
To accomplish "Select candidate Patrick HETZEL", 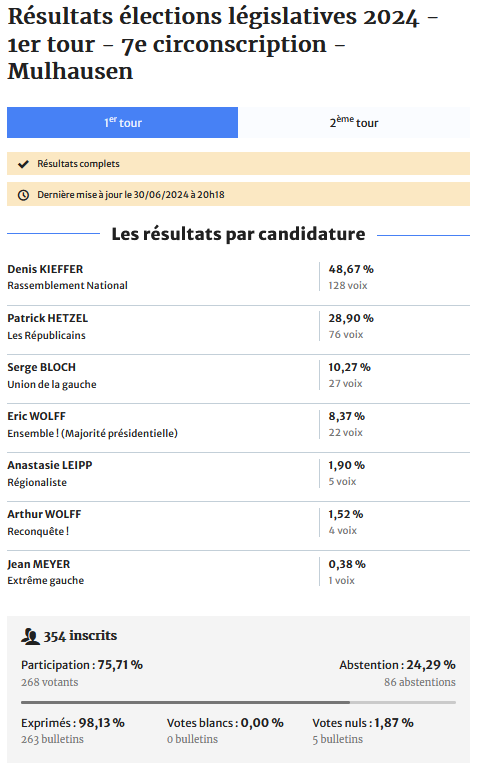I will click(47, 318).
